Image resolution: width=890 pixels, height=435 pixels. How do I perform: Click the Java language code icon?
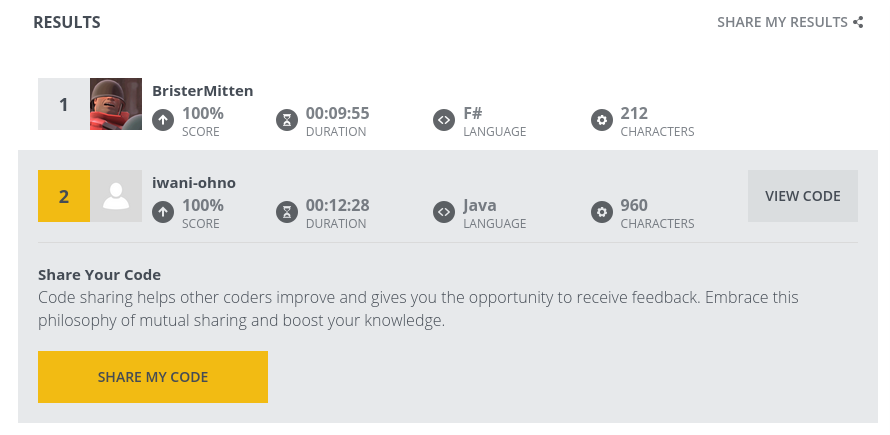[x=444, y=212]
